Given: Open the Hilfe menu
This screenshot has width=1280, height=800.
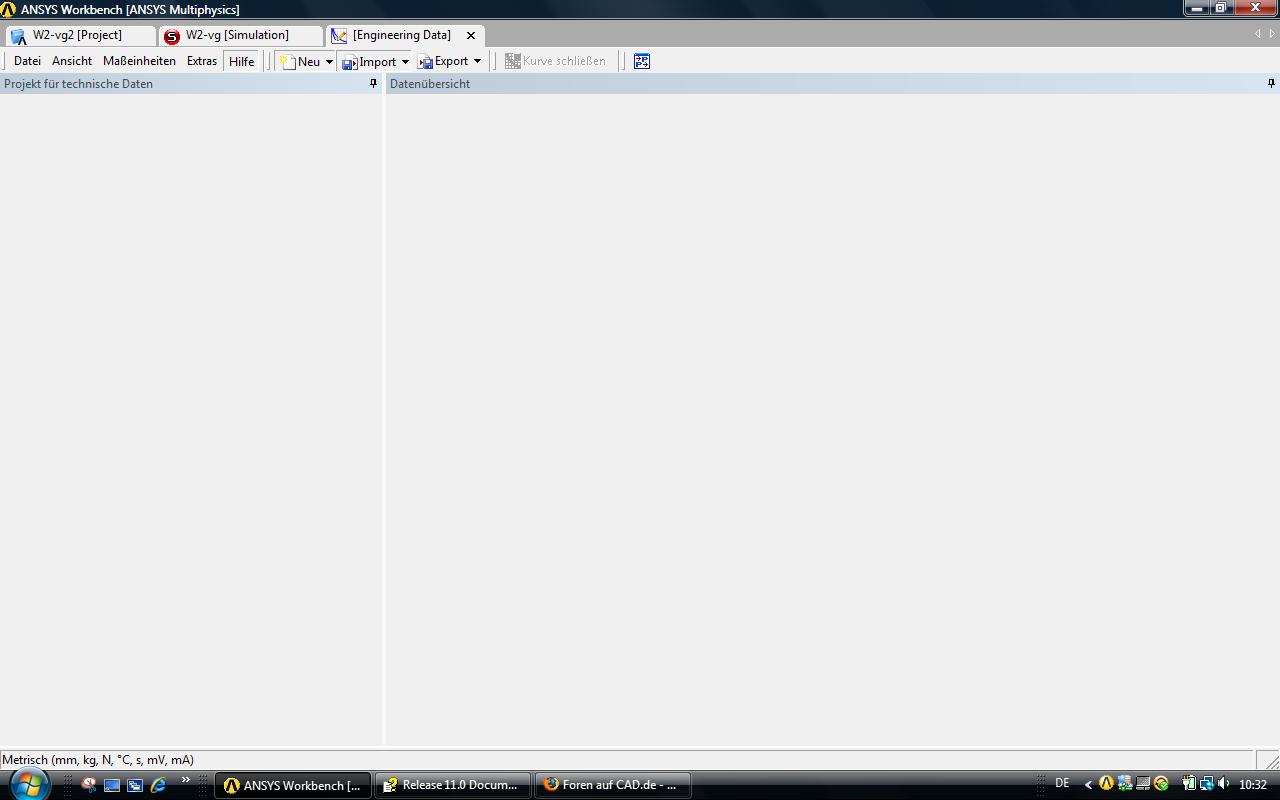Looking at the screenshot, I should [241, 61].
